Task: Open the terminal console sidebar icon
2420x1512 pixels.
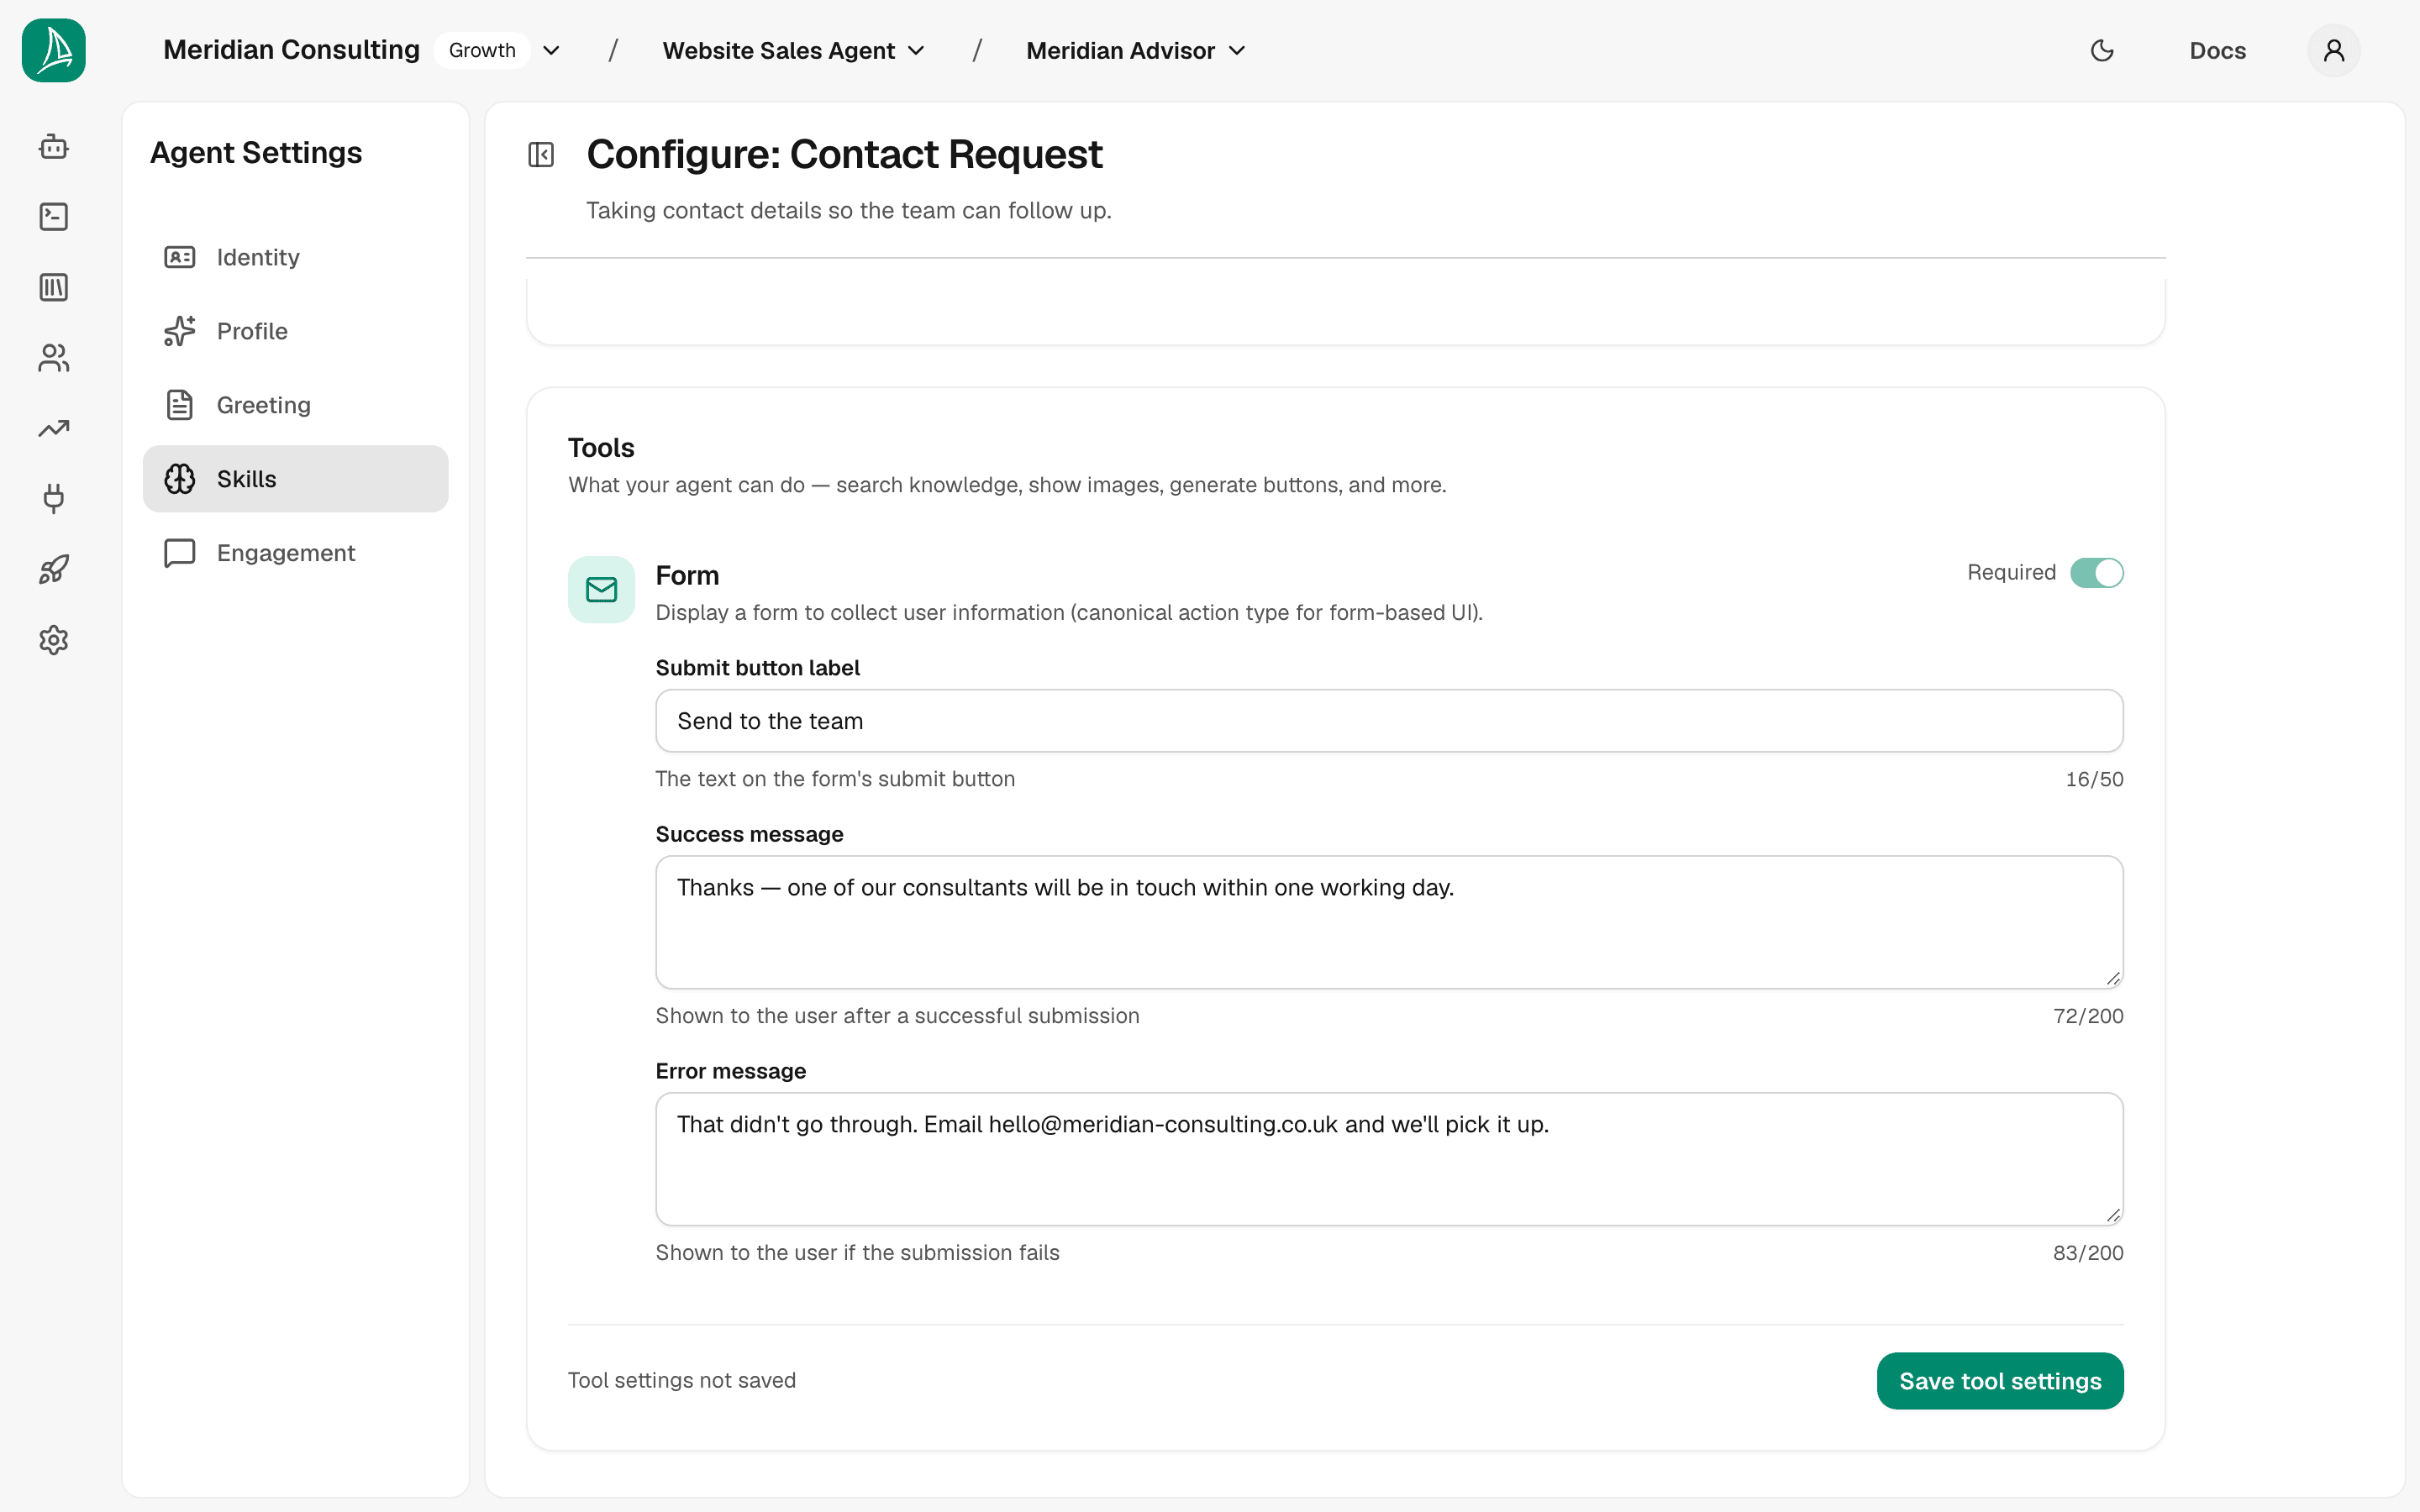Action: click(x=54, y=217)
